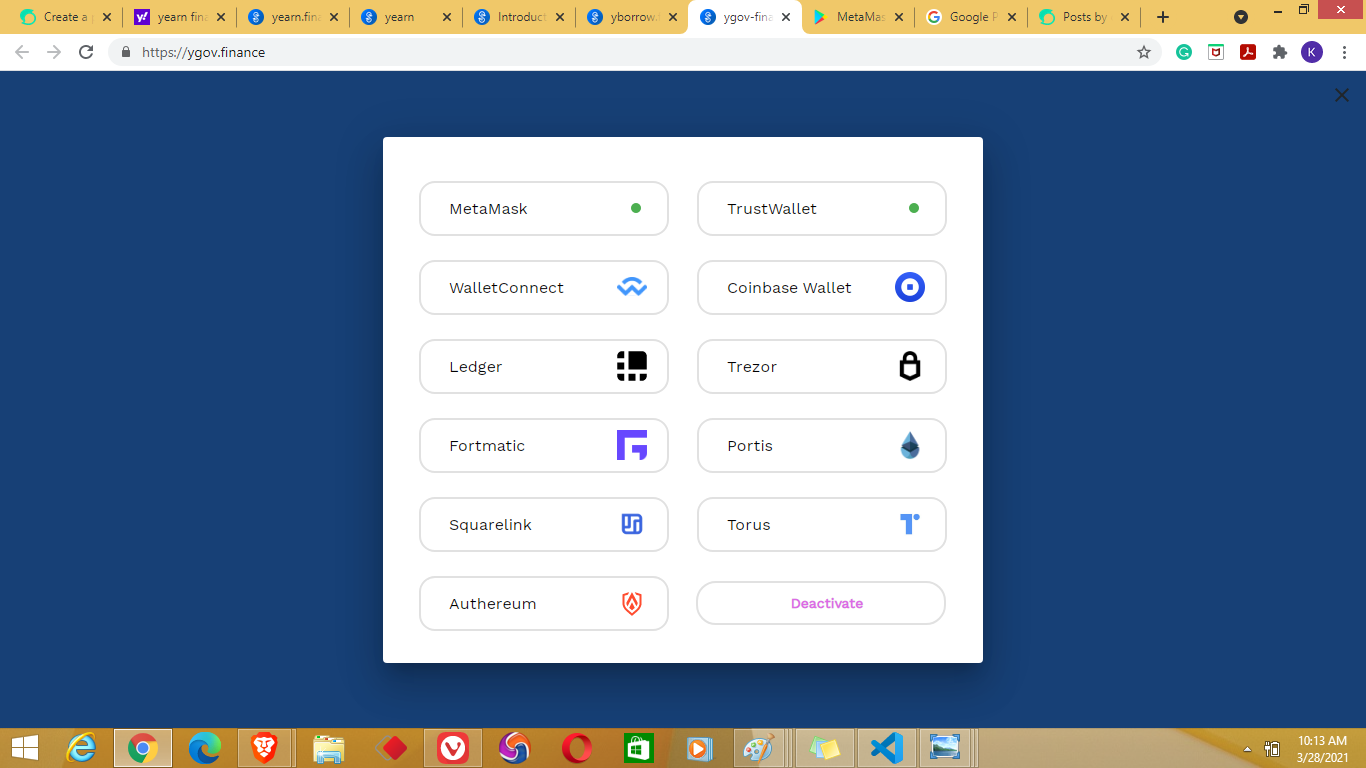Switch to the 'Create a' browser tab
The width and height of the screenshot is (1366, 768).
[66, 17]
